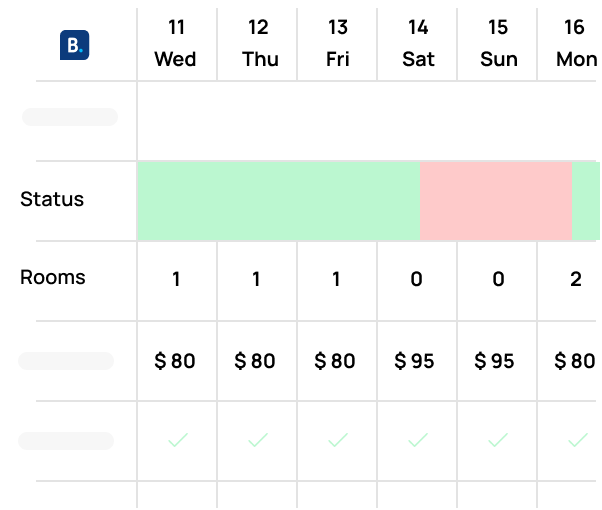The image size is (602, 510).
Task: Click the green checkmark under Fri 13
Action: point(338,440)
